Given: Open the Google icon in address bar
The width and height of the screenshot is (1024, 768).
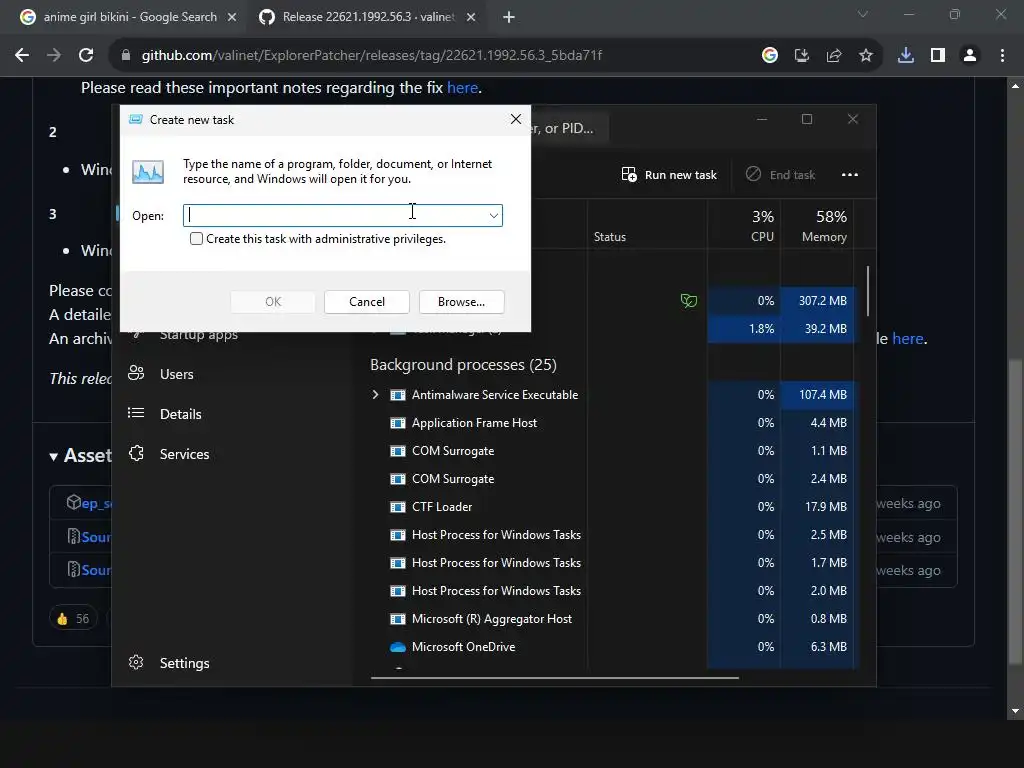Looking at the screenshot, I should tap(770, 56).
